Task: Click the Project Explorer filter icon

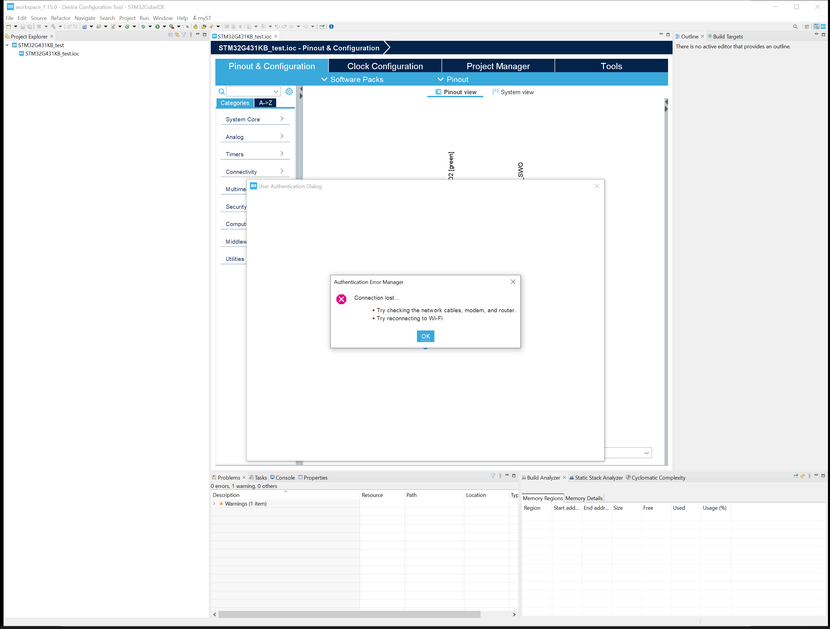Action: coord(184,35)
